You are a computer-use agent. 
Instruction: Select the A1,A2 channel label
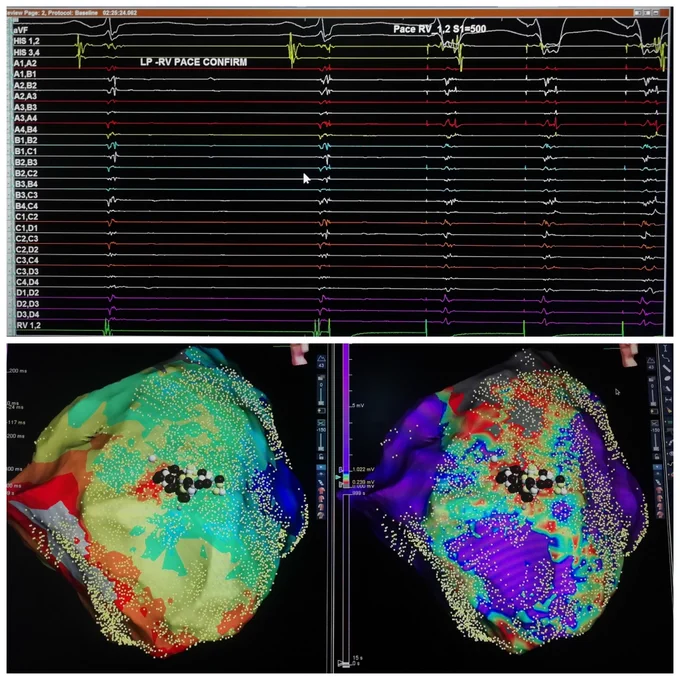(x=25, y=63)
